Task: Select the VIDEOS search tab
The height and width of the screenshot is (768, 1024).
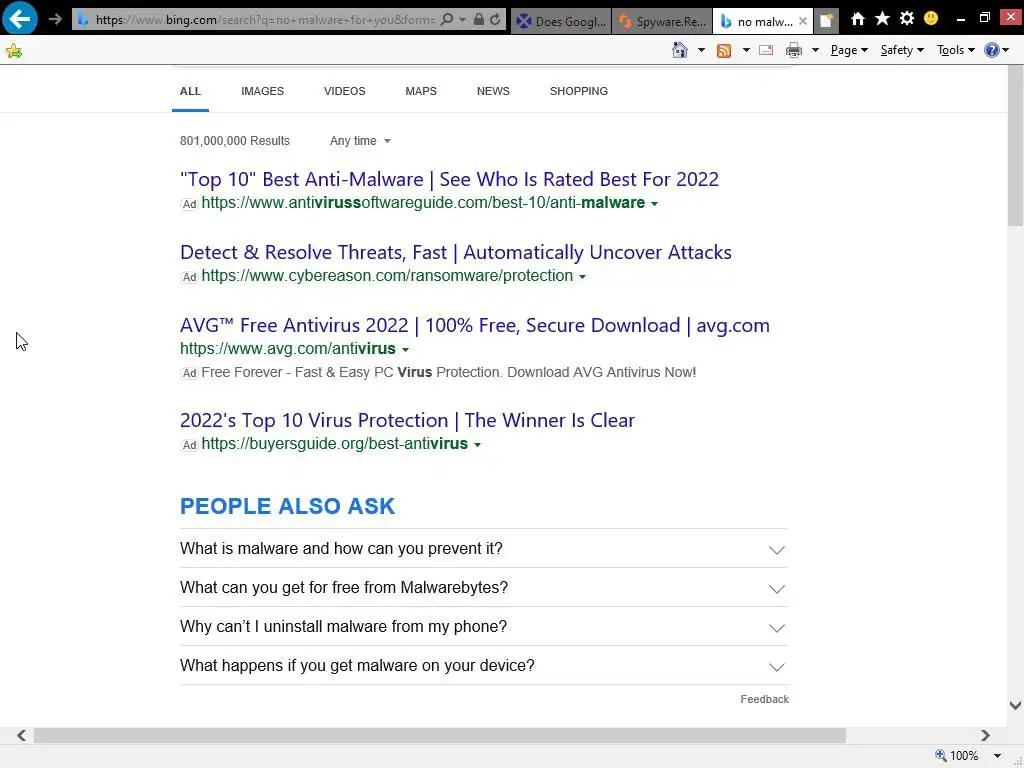Action: 345,91
